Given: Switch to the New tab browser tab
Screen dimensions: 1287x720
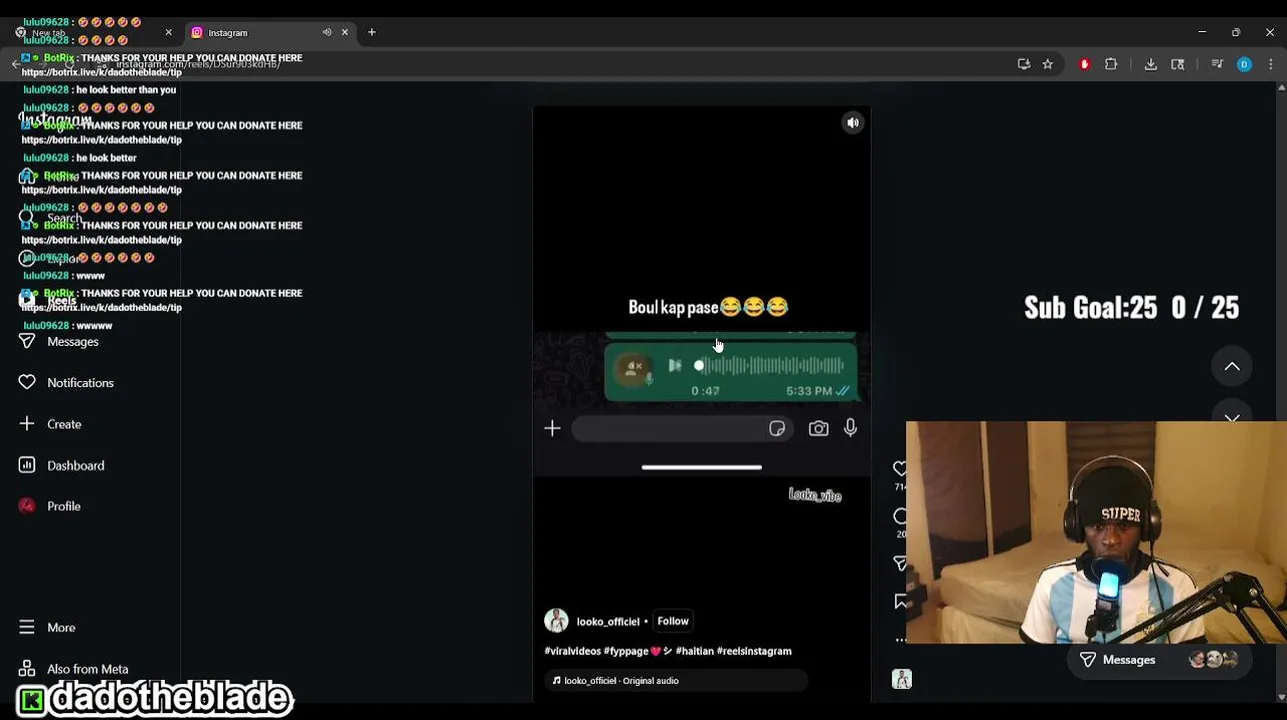Looking at the screenshot, I should point(93,33).
